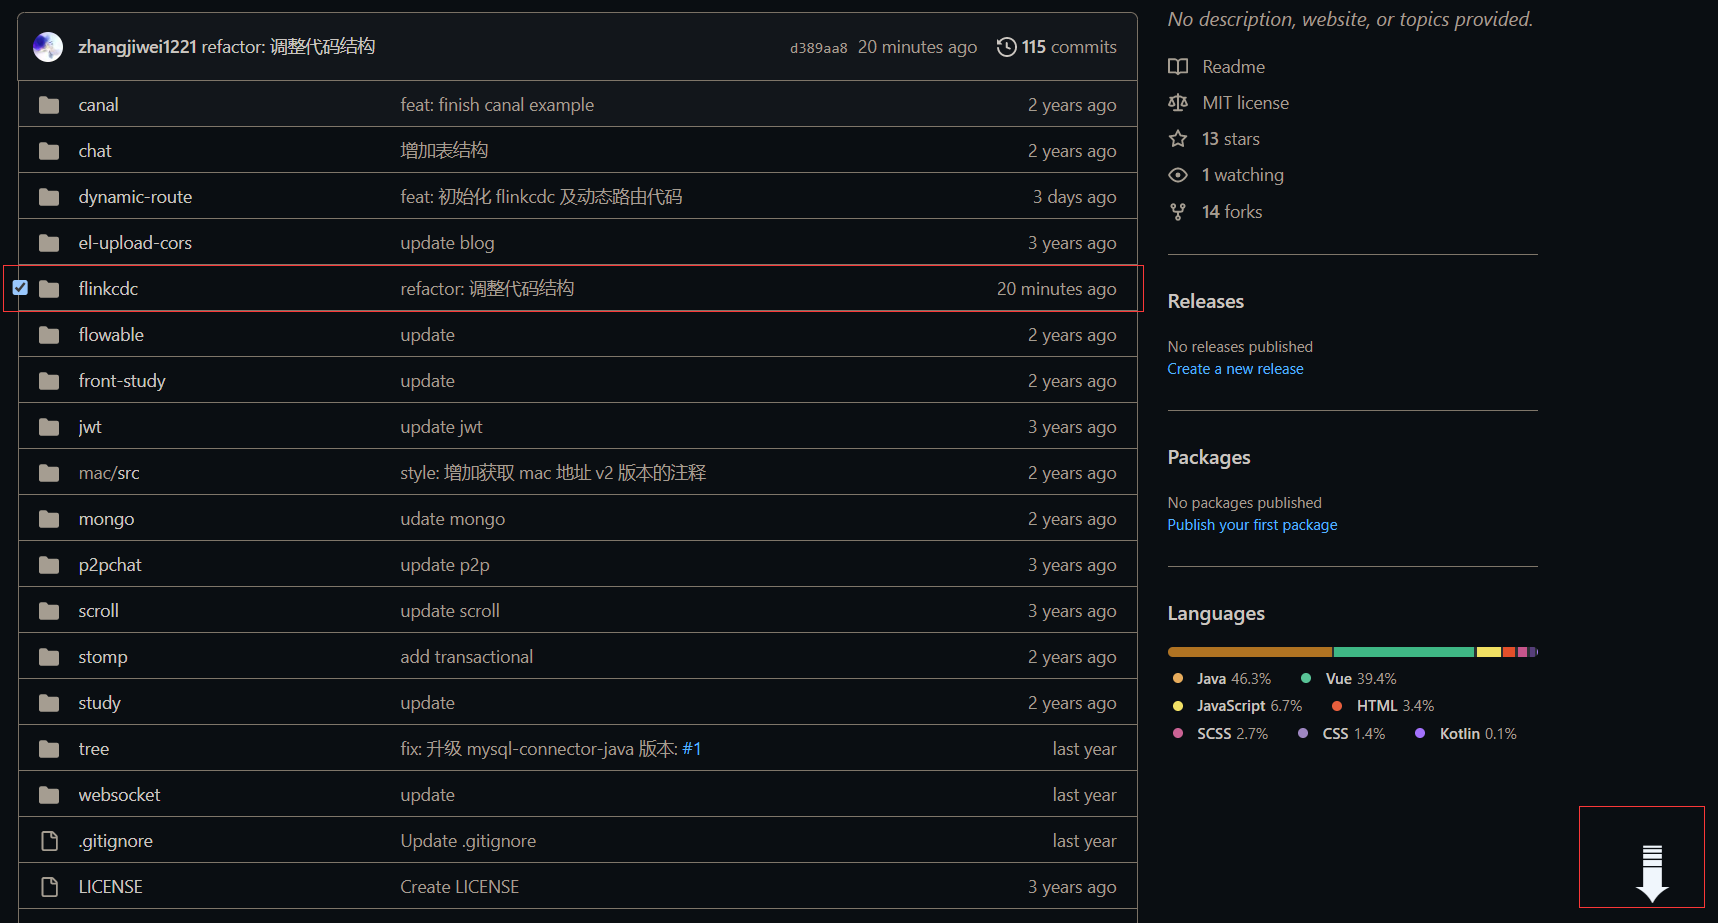
Task: Open the Releases section heading
Action: point(1205,301)
